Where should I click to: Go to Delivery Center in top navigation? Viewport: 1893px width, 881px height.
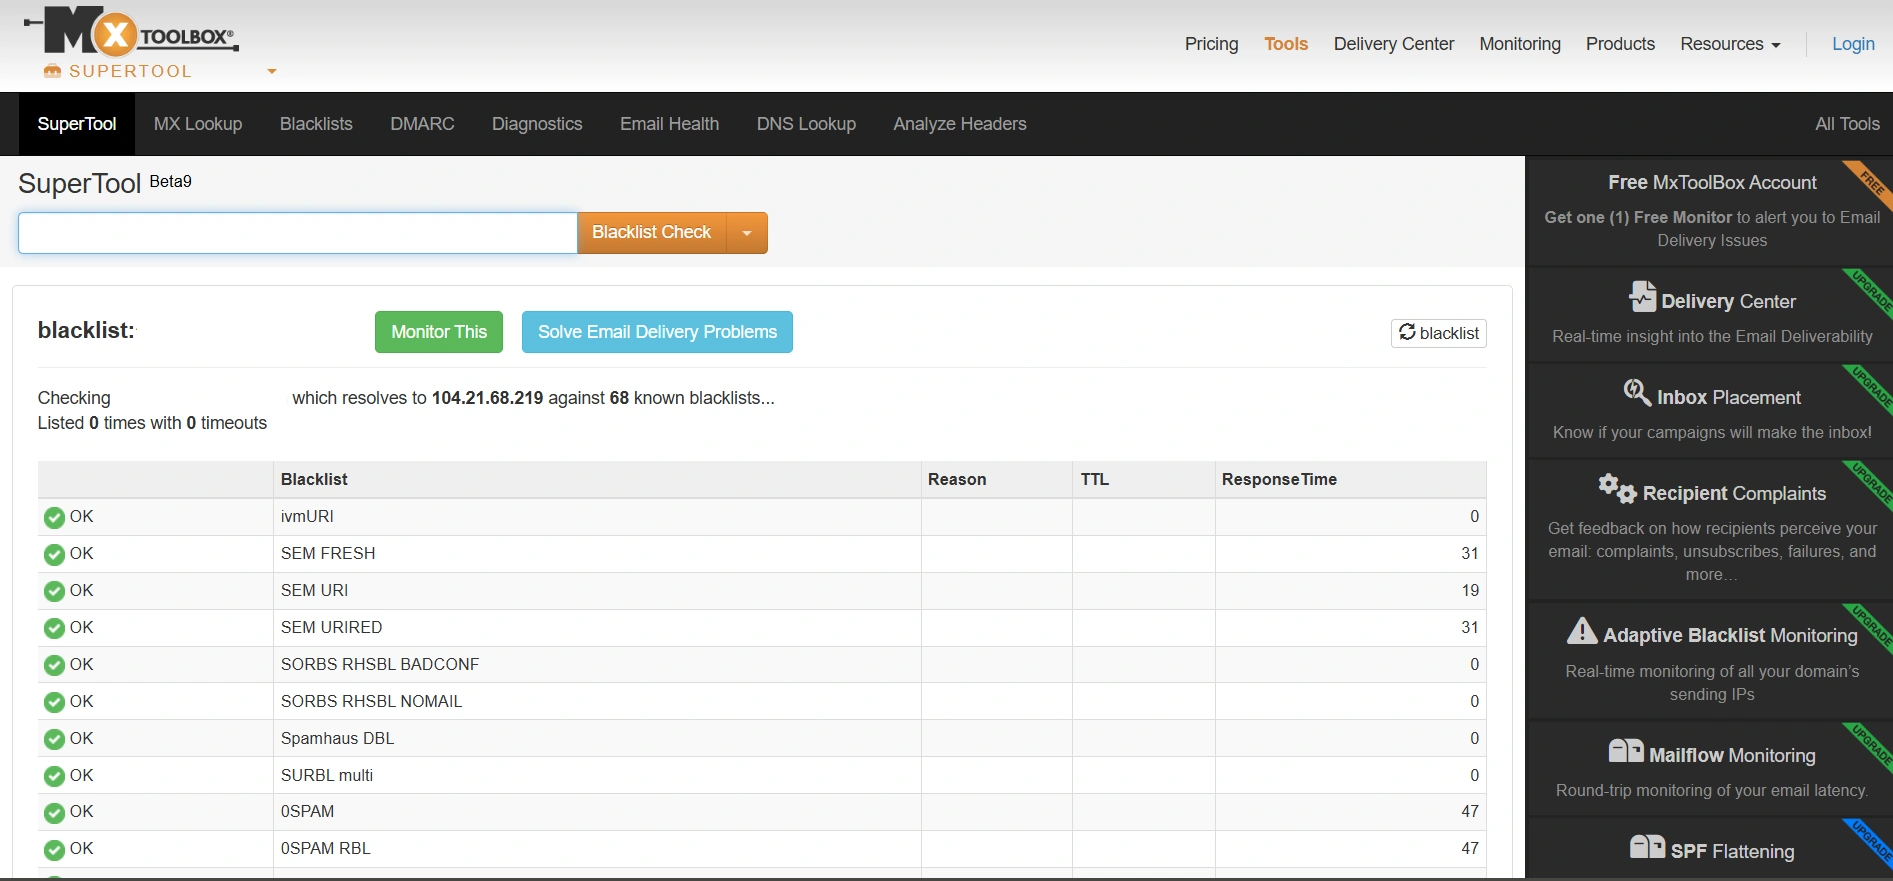(x=1394, y=44)
